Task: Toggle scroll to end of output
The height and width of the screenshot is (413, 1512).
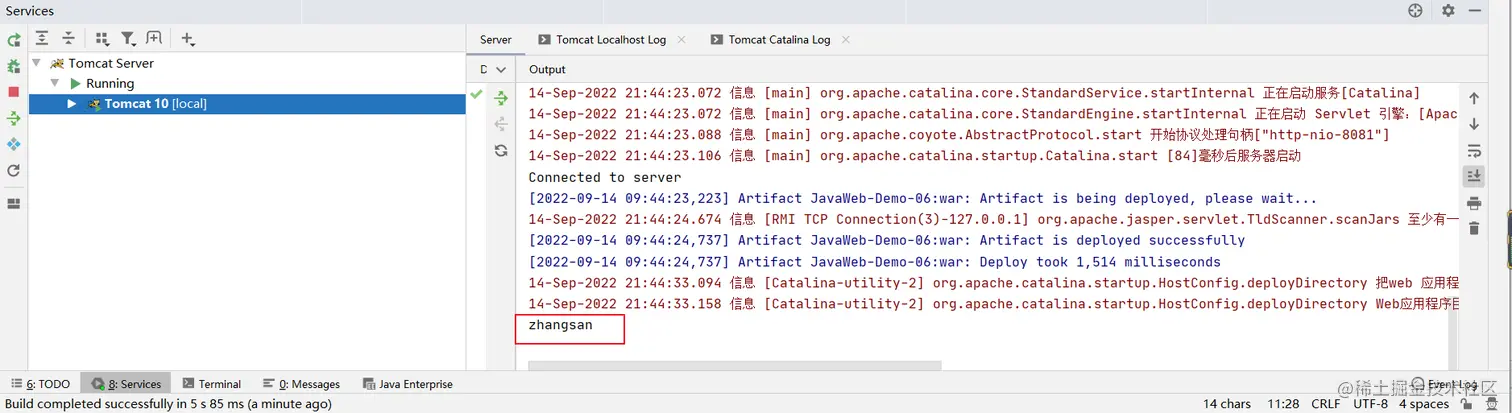Action: click(1474, 176)
